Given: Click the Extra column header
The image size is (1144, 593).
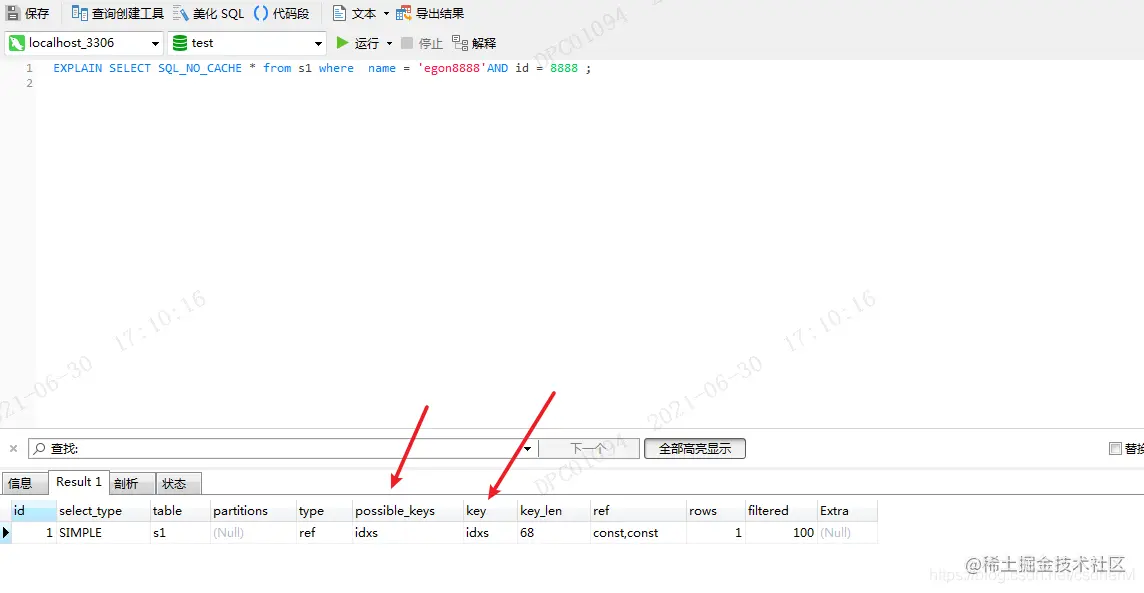Looking at the screenshot, I should point(847,511).
